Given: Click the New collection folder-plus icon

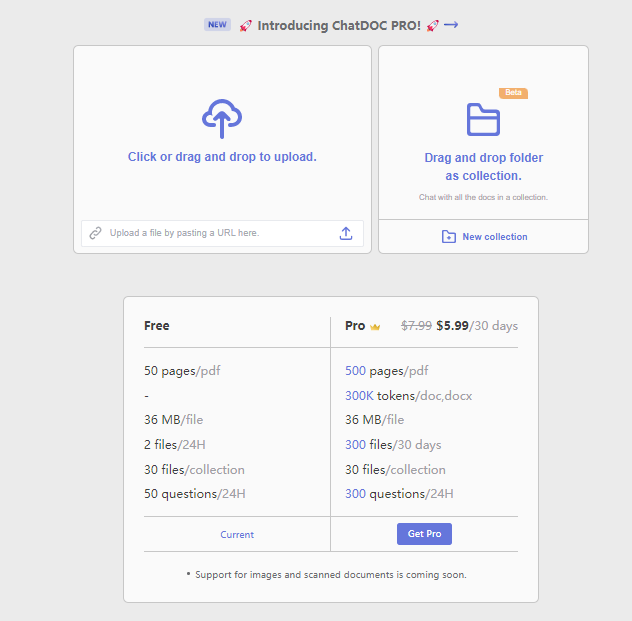Looking at the screenshot, I should tap(449, 237).
